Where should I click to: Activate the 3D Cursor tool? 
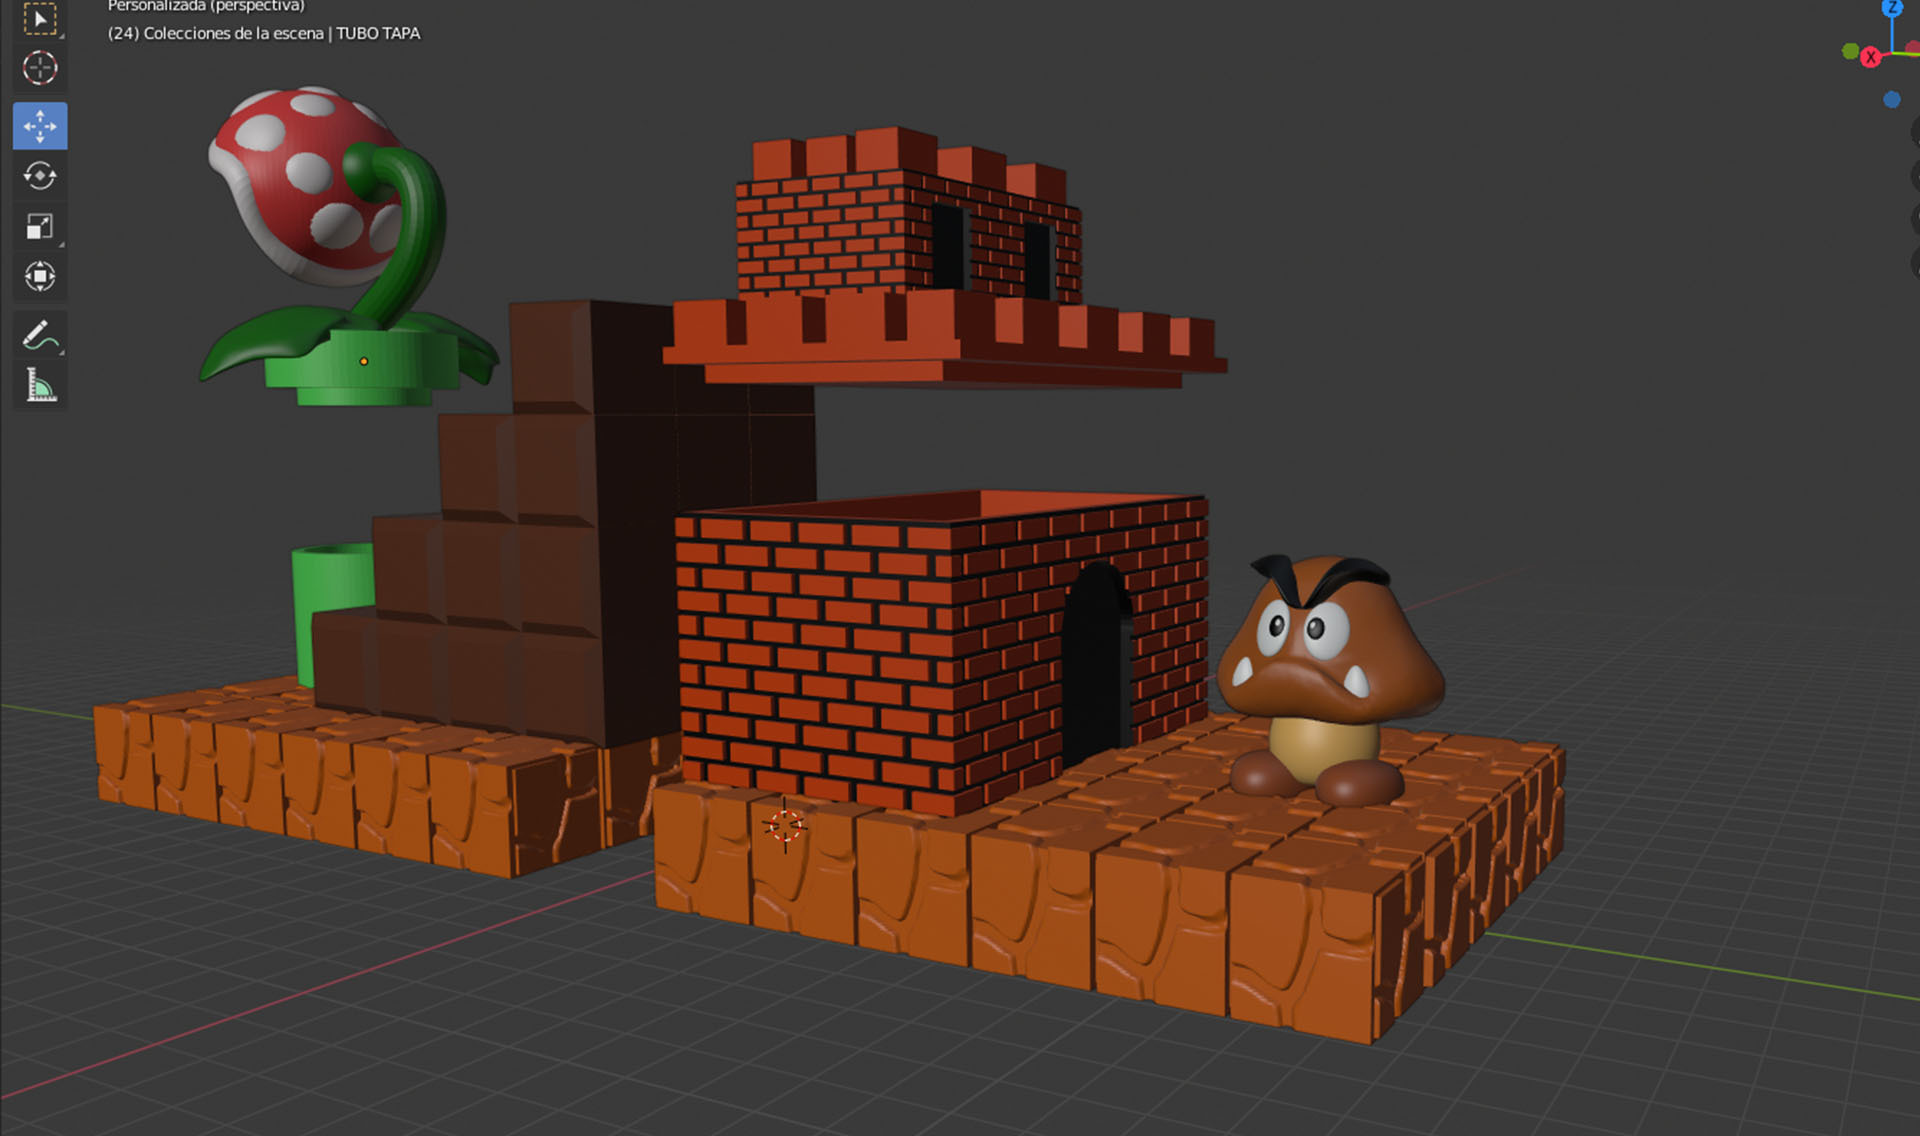[40, 68]
